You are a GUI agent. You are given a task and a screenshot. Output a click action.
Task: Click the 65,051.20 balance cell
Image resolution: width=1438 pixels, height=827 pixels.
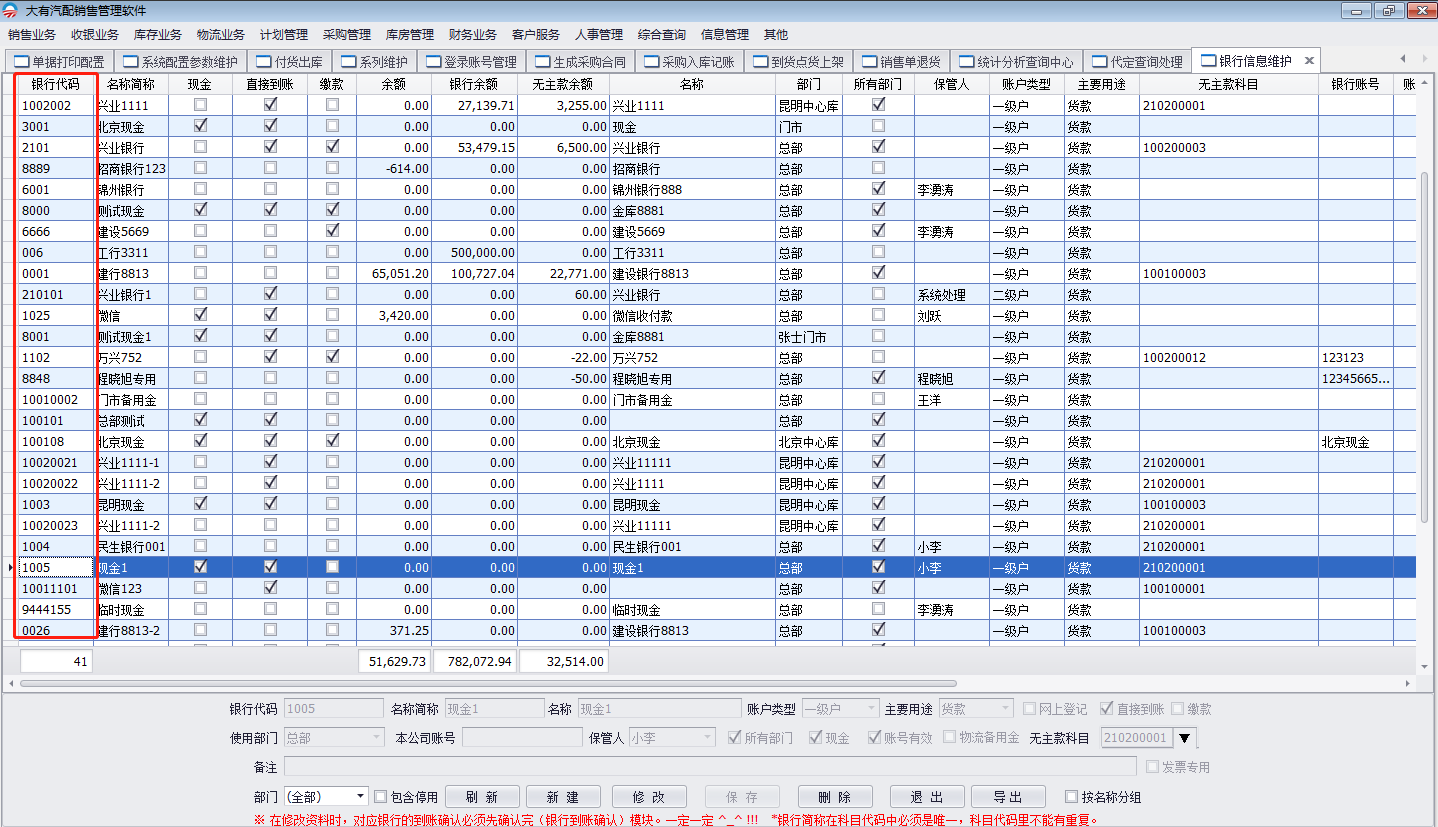click(x=394, y=273)
